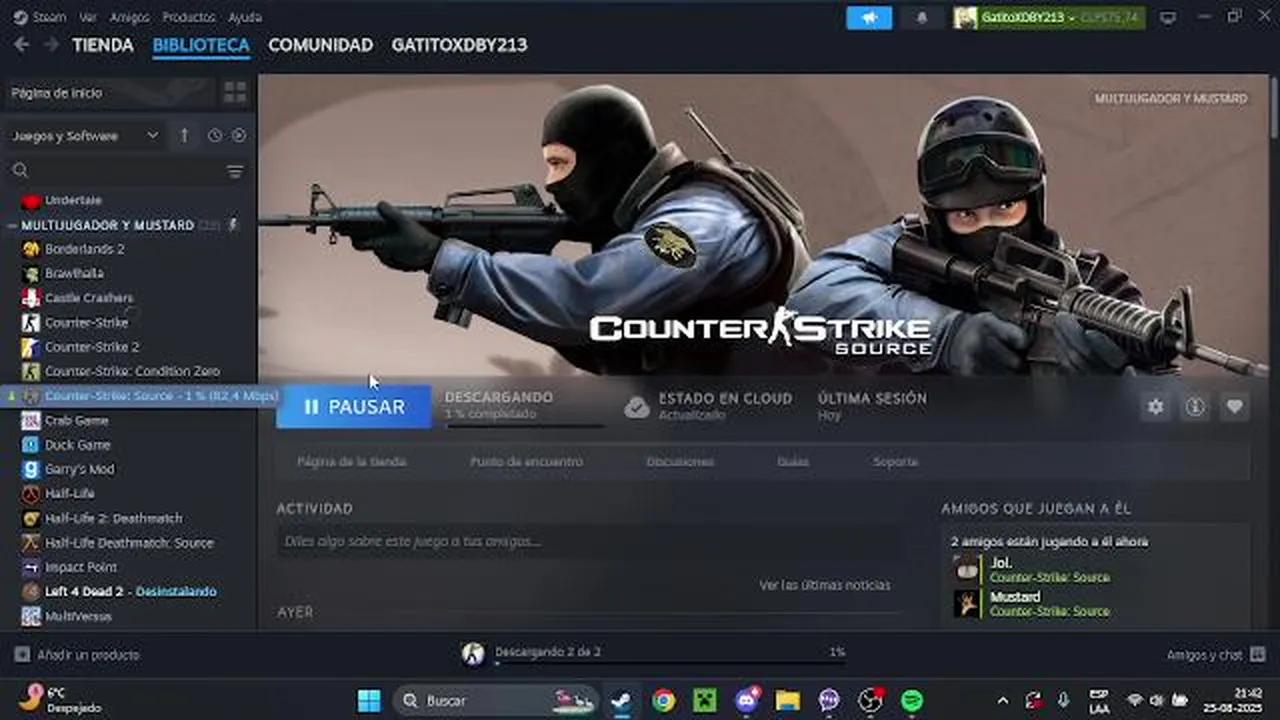Screen dimensions: 1280x720
Task: Open friend Jol.'s entry
Action: 1095,569
